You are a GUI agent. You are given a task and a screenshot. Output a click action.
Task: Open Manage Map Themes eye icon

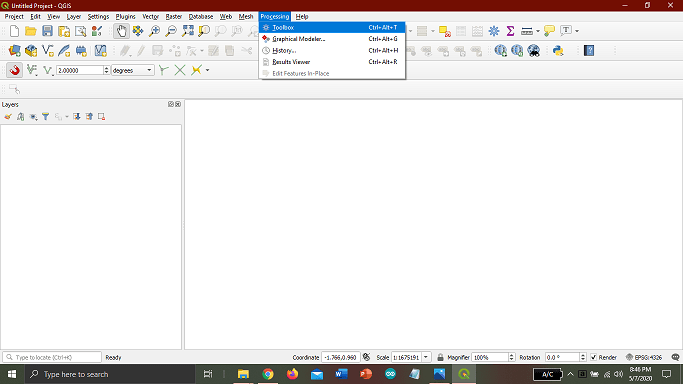(x=33, y=117)
